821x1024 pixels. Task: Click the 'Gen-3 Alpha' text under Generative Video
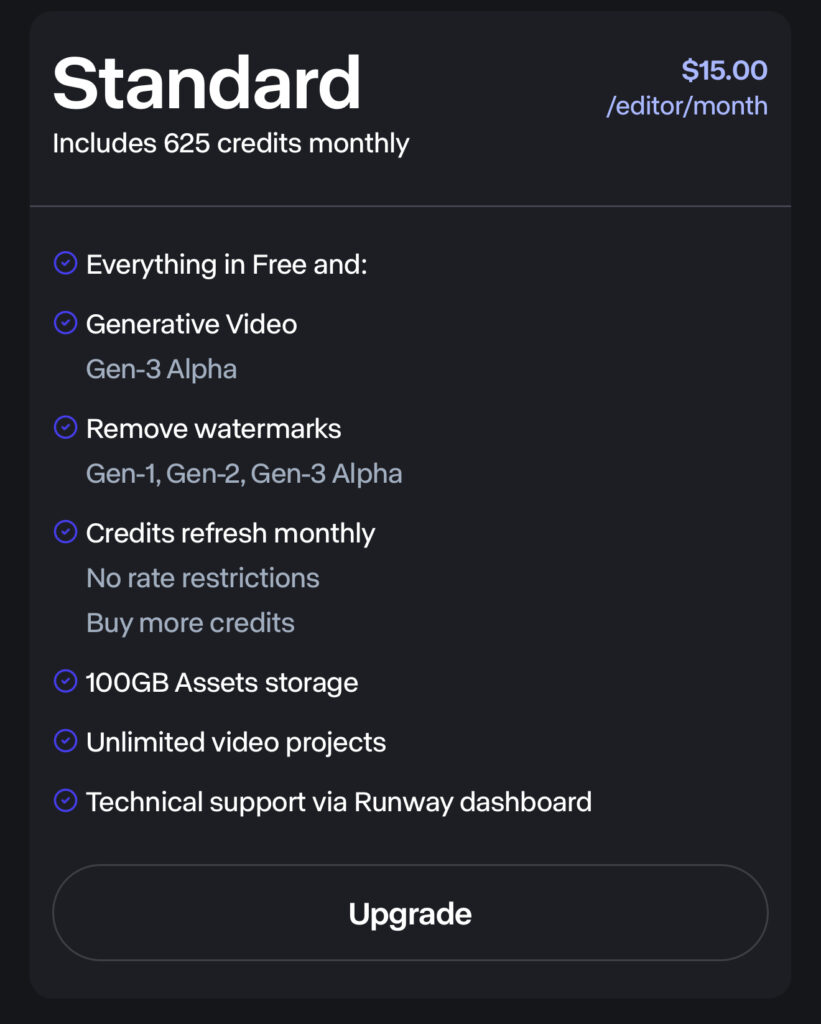161,369
